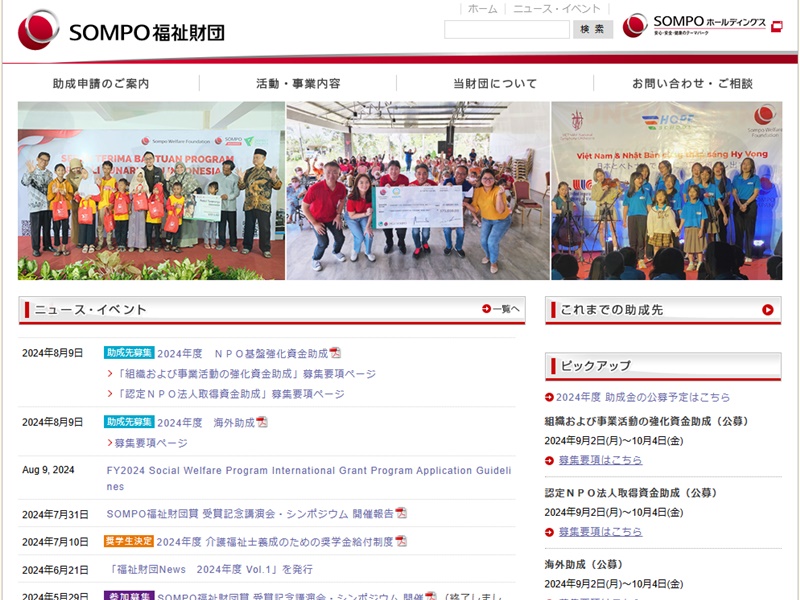Open the 募集要項ページ link under 海外助成
Image resolution: width=800 pixels, height=600 pixels.
pyautogui.click(x=151, y=443)
